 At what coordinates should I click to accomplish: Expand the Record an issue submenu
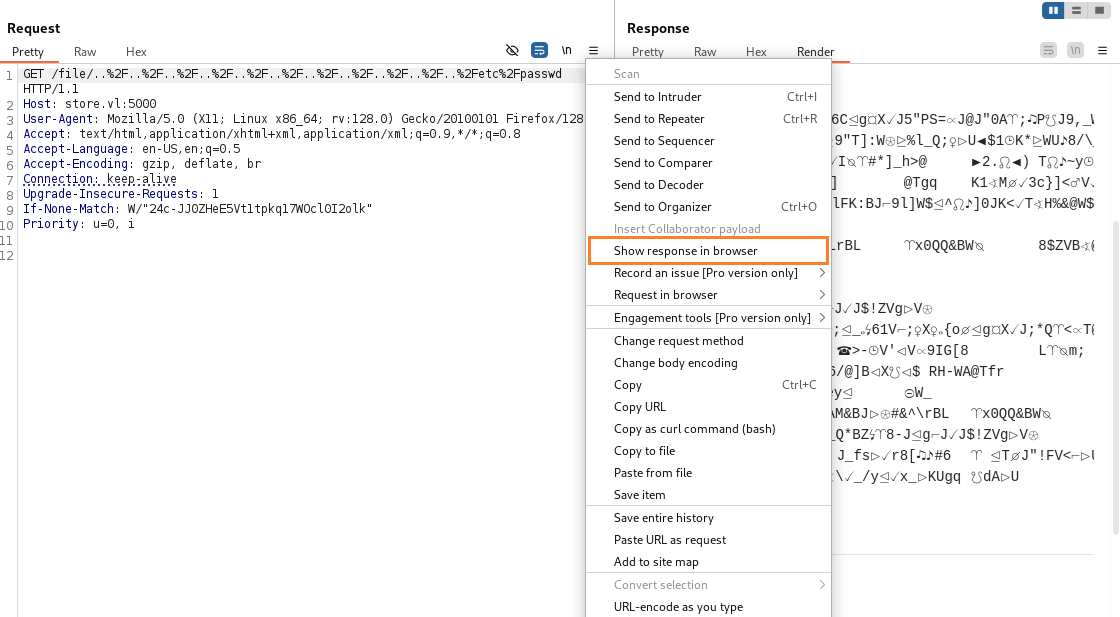coord(708,273)
